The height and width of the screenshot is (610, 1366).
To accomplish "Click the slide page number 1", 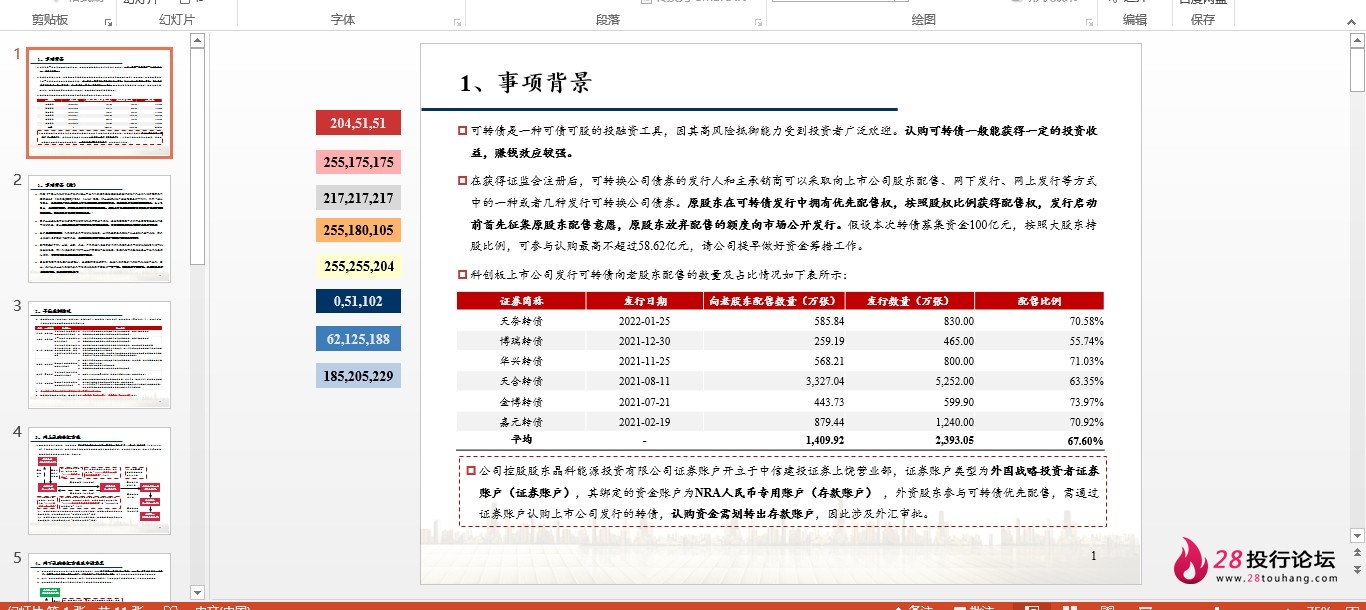I will (x=1093, y=556).
